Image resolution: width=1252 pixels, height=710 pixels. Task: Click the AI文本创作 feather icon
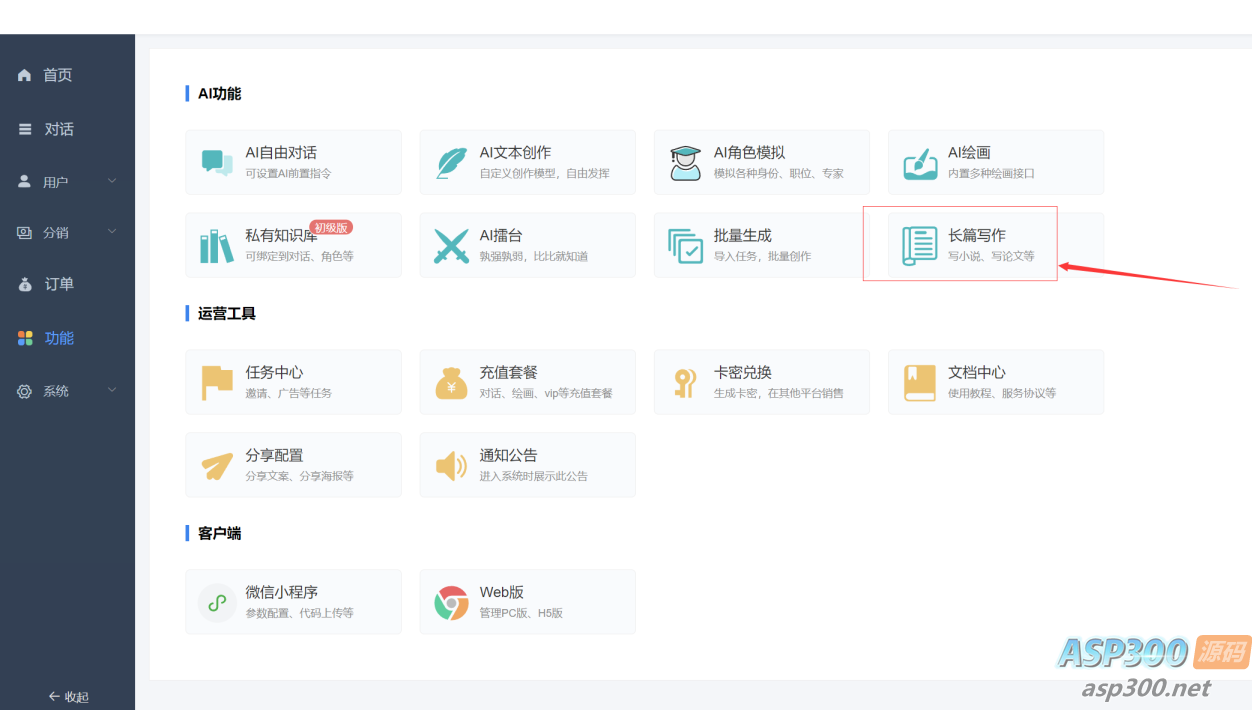(451, 162)
